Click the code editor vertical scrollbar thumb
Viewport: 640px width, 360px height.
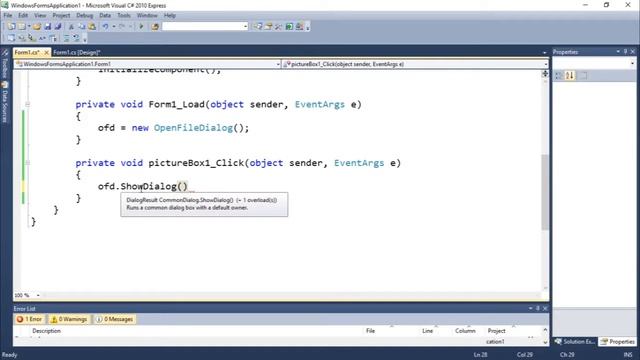coord(545,192)
